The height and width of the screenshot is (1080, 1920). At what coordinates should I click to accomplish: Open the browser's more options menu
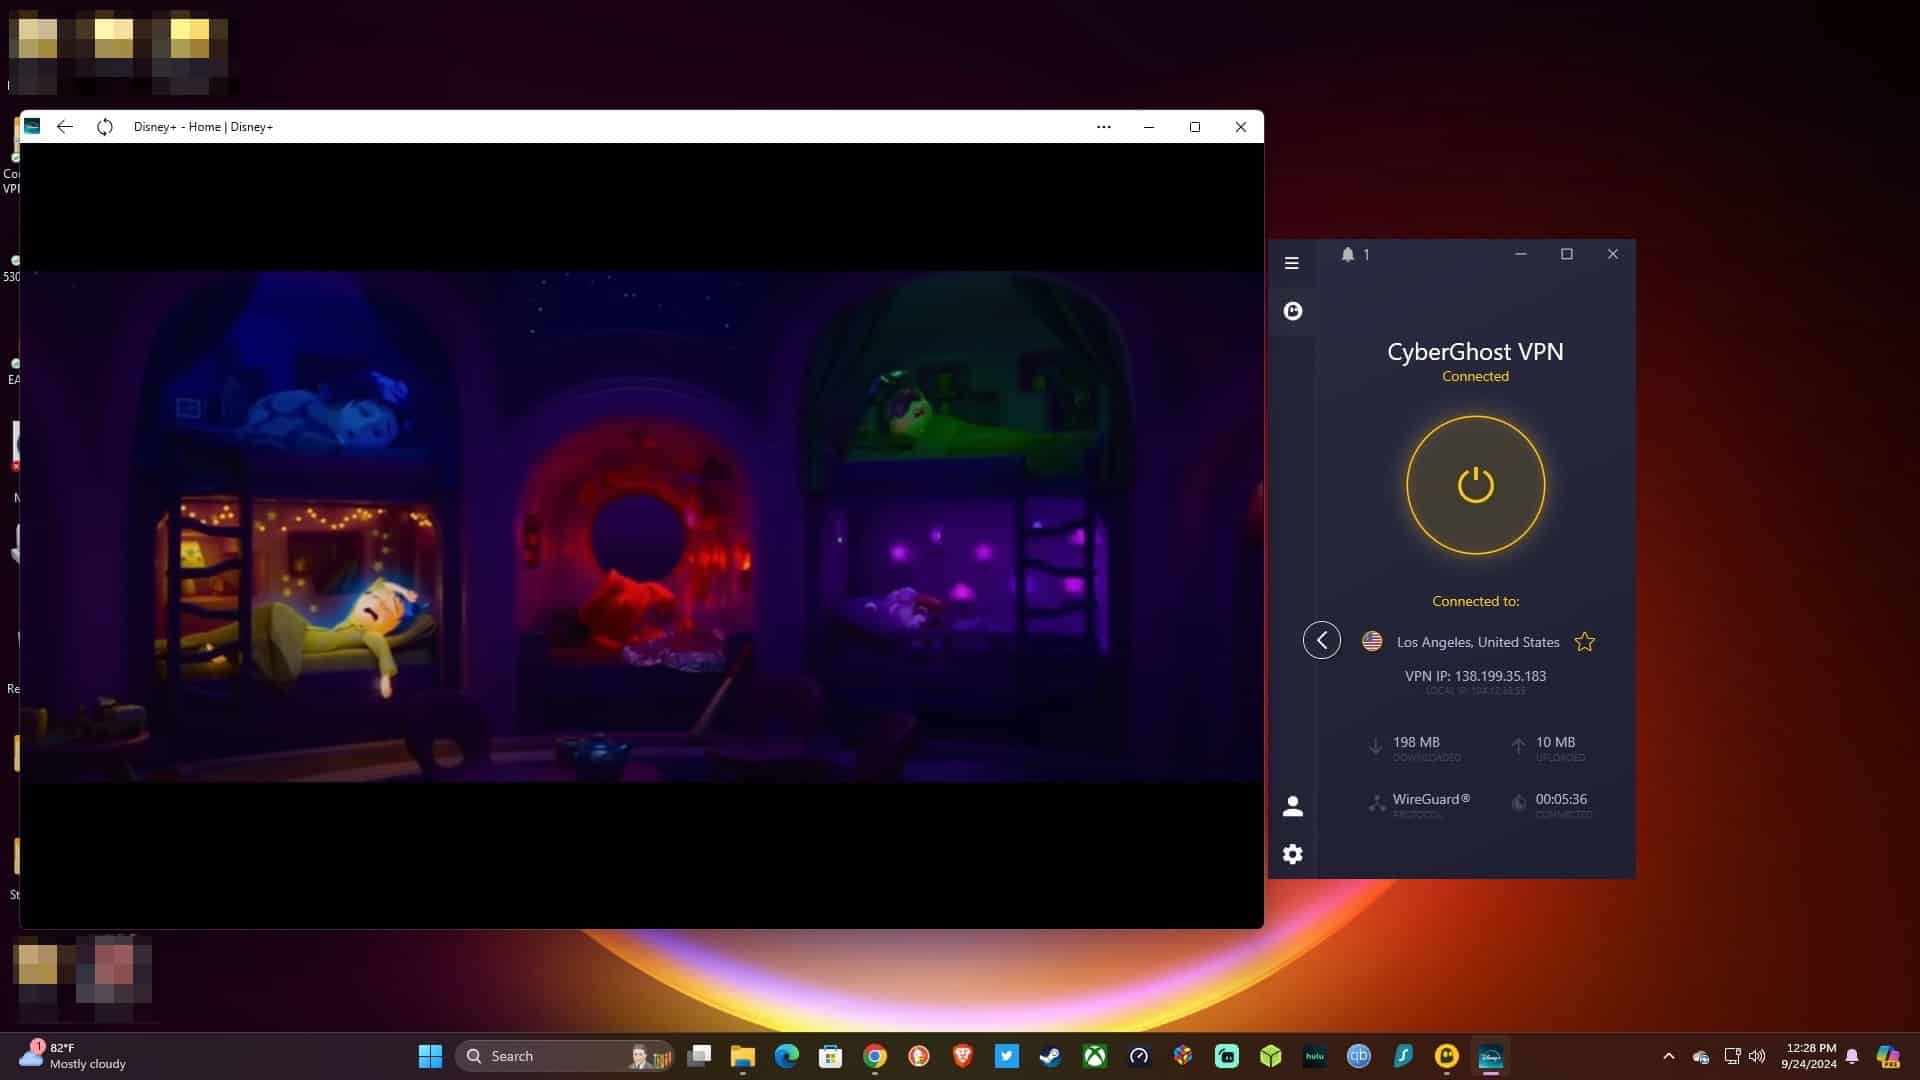pyautogui.click(x=1104, y=127)
